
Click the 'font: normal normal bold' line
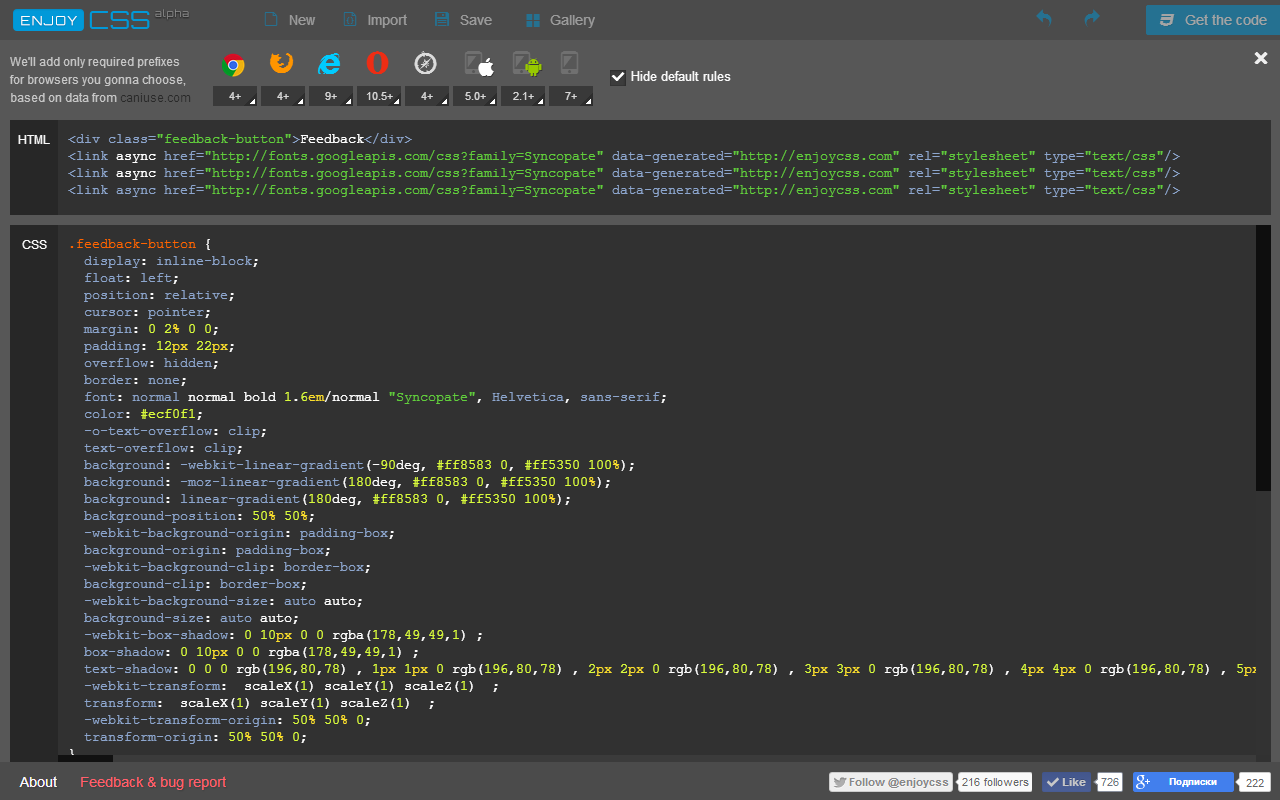click(x=376, y=397)
